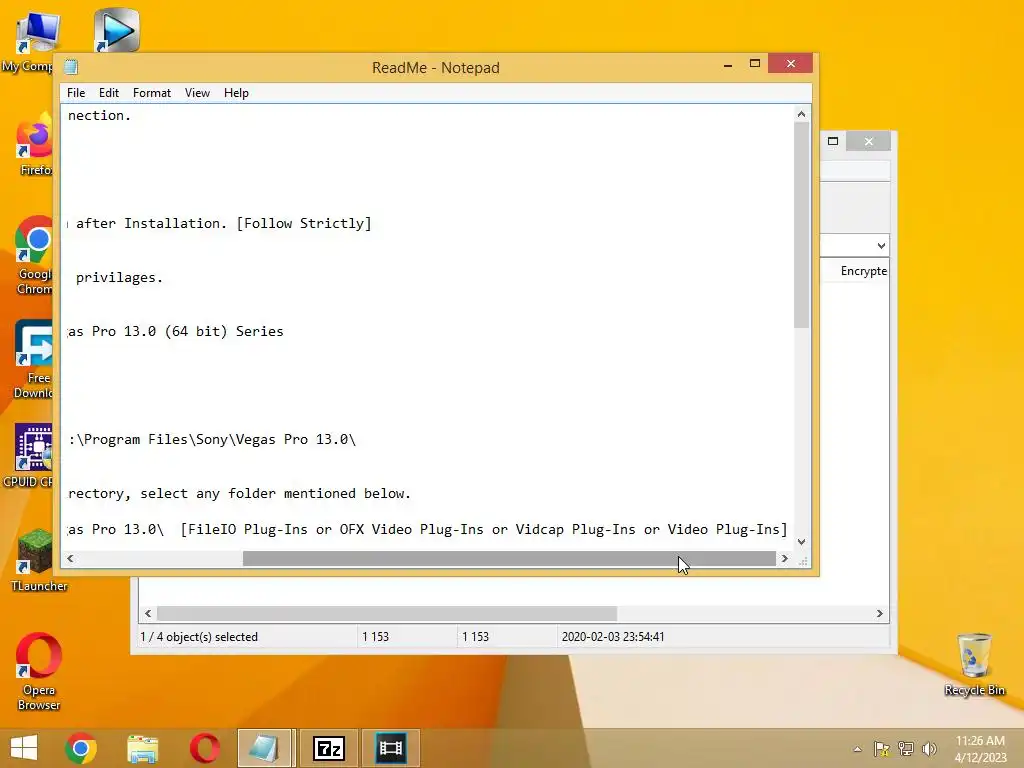Maximize the ReadMe Notepad window
This screenshot has height=768, width=1024.
coord(754,63)
